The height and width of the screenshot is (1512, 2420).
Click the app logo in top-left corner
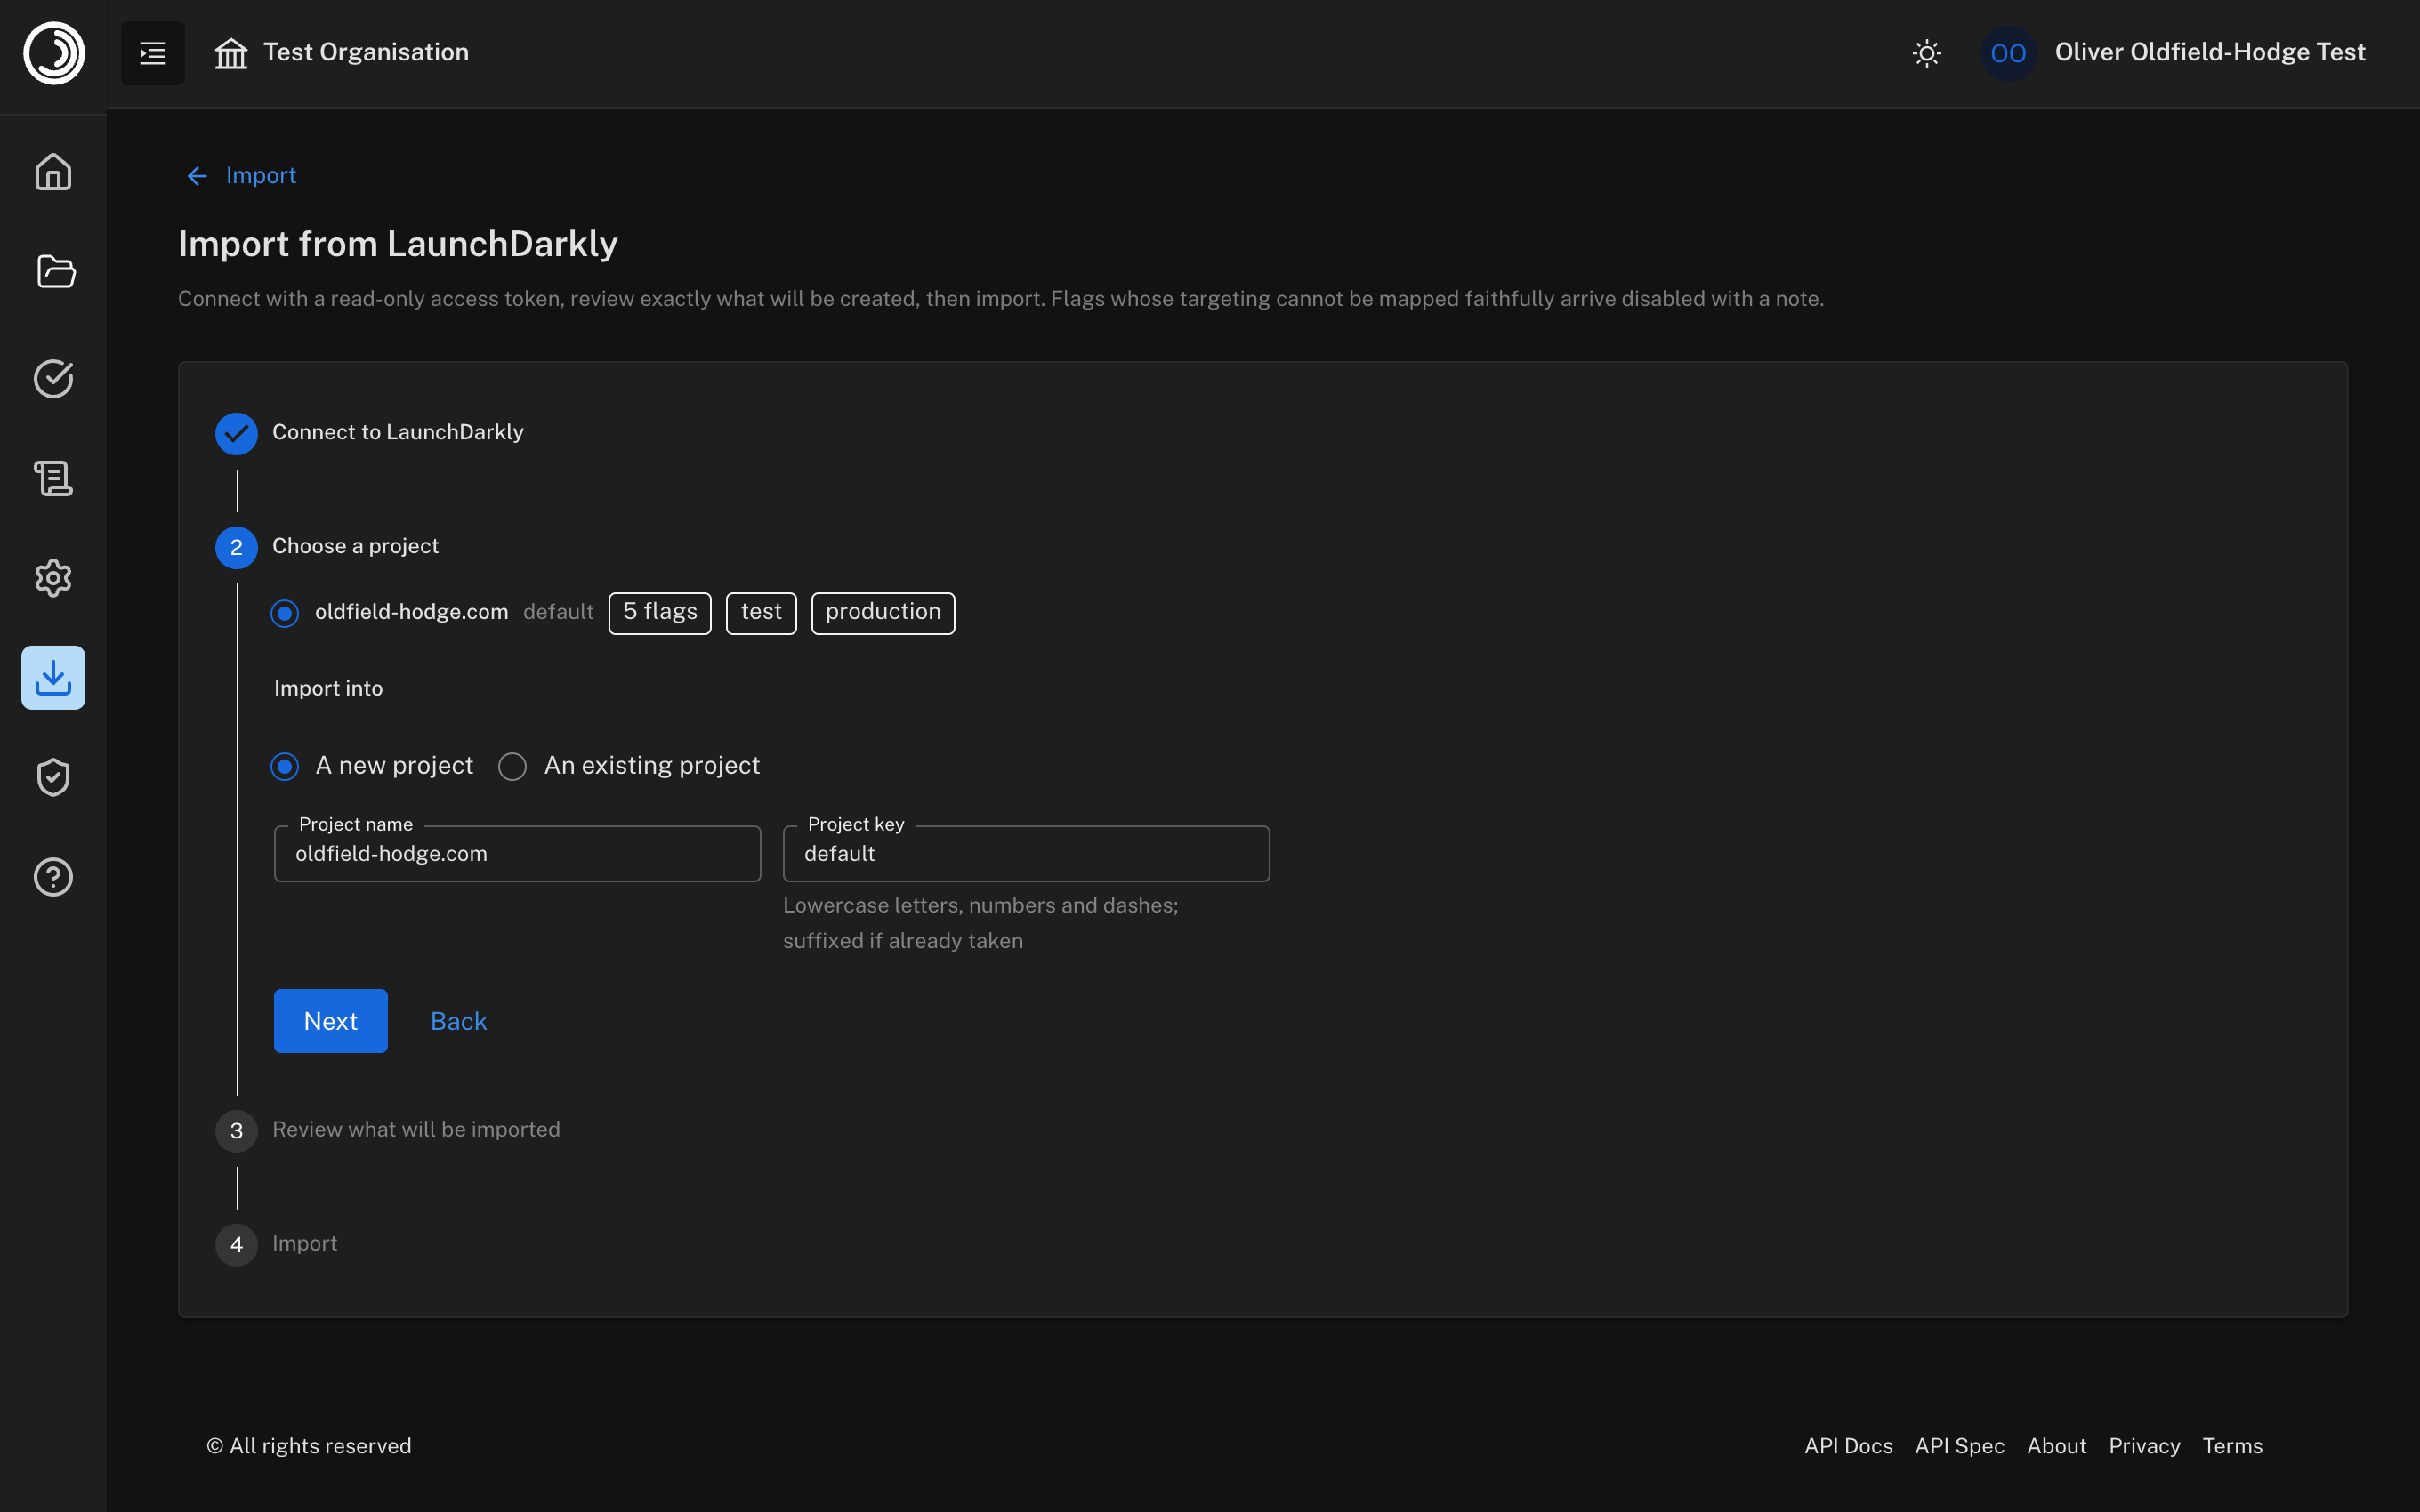click(x=54, y=53)
